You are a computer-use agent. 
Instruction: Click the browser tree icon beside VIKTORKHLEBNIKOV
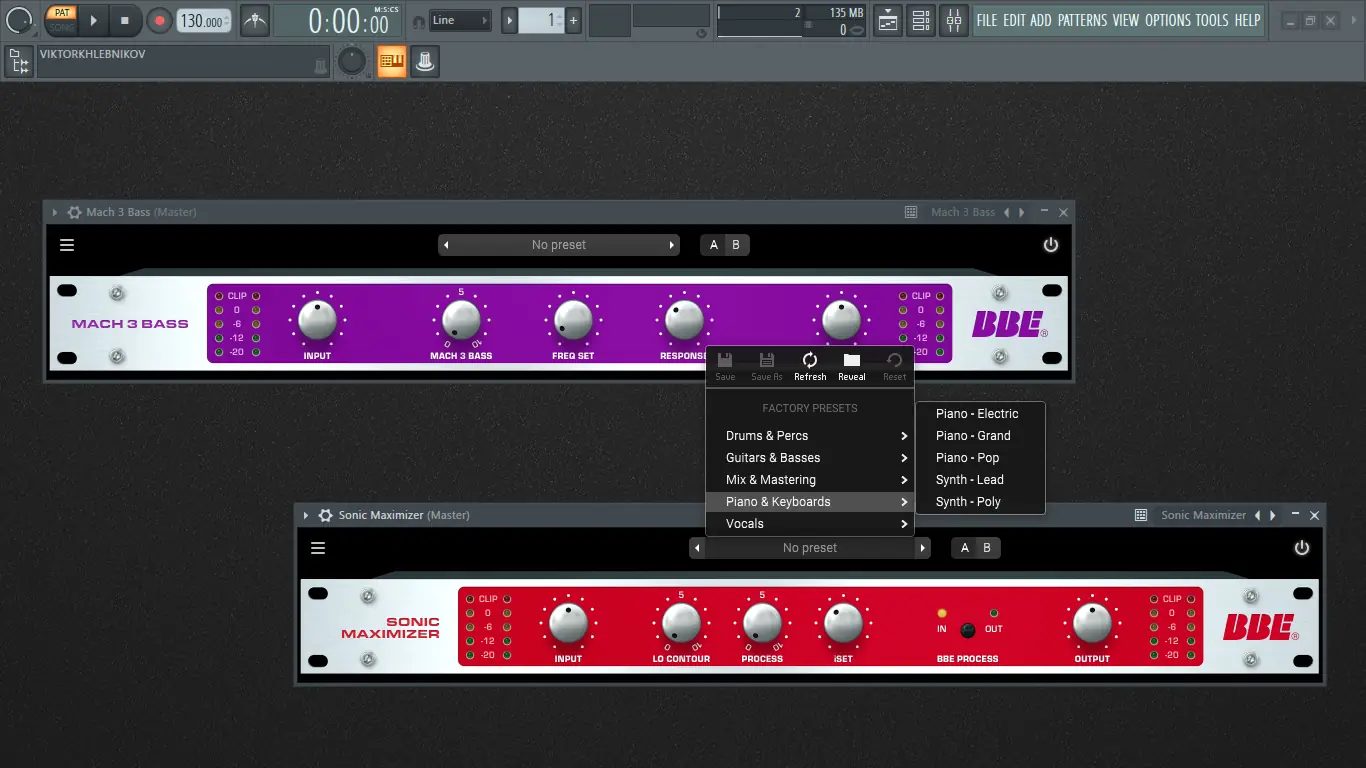pos(18,62)
